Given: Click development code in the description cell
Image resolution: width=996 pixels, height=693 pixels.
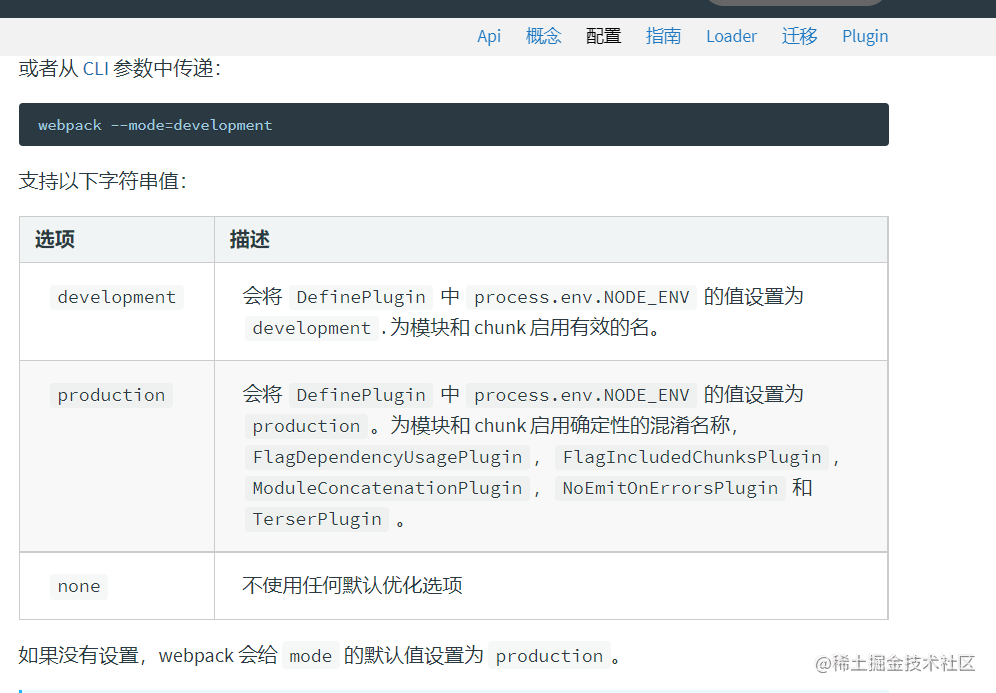Looking at the screenshot, I should [x=311, y=328].
